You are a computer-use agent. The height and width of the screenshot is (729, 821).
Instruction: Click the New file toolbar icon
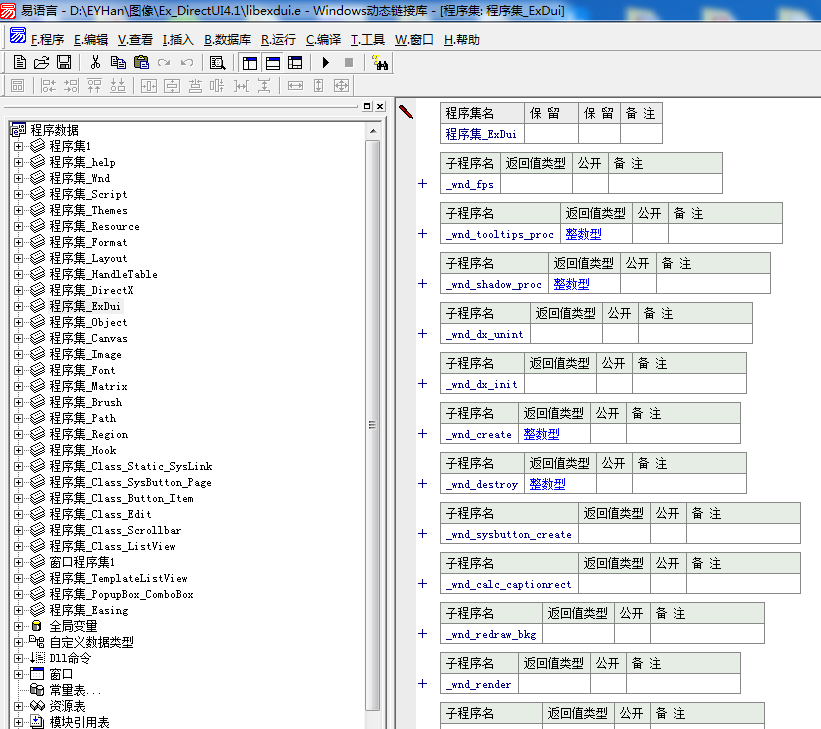(19, 63)
